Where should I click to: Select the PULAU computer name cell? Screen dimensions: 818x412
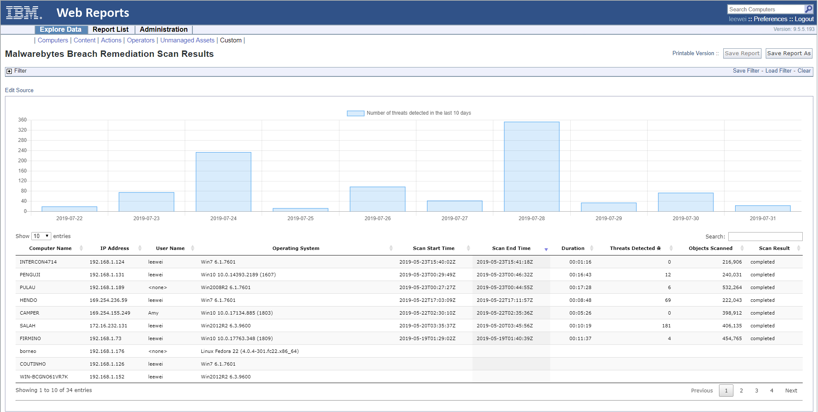[x=28, y=288]
